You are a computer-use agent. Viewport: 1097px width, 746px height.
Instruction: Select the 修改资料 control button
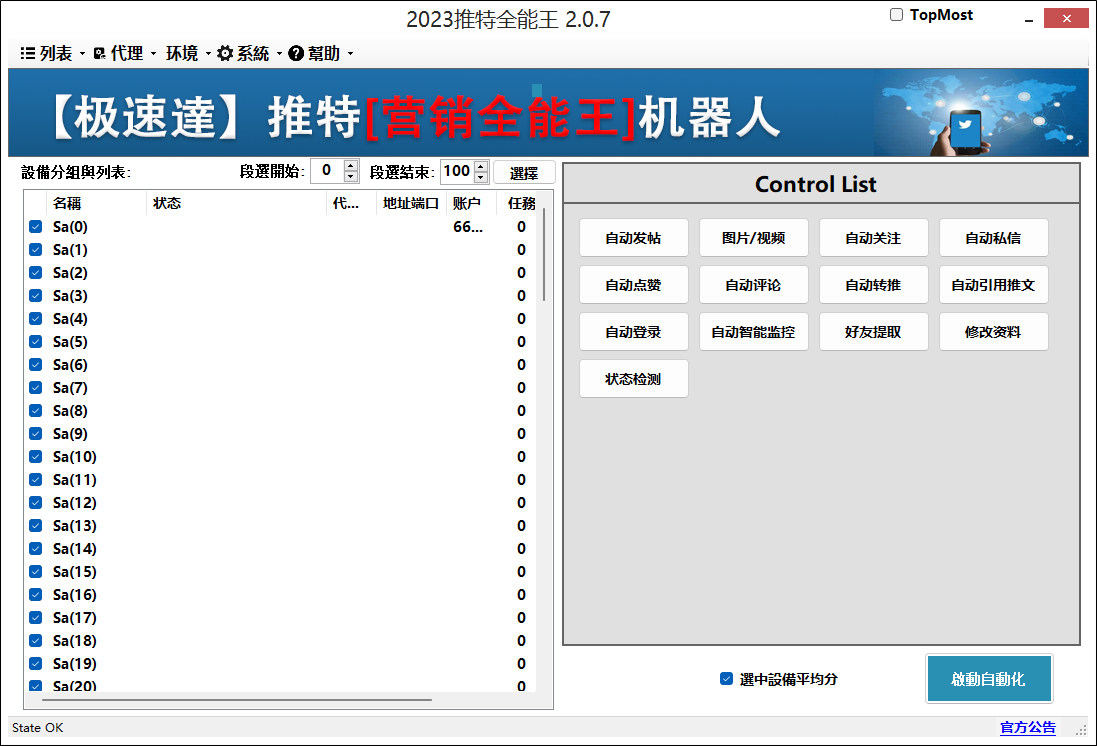pyautogui.click(x=993, y=332)
